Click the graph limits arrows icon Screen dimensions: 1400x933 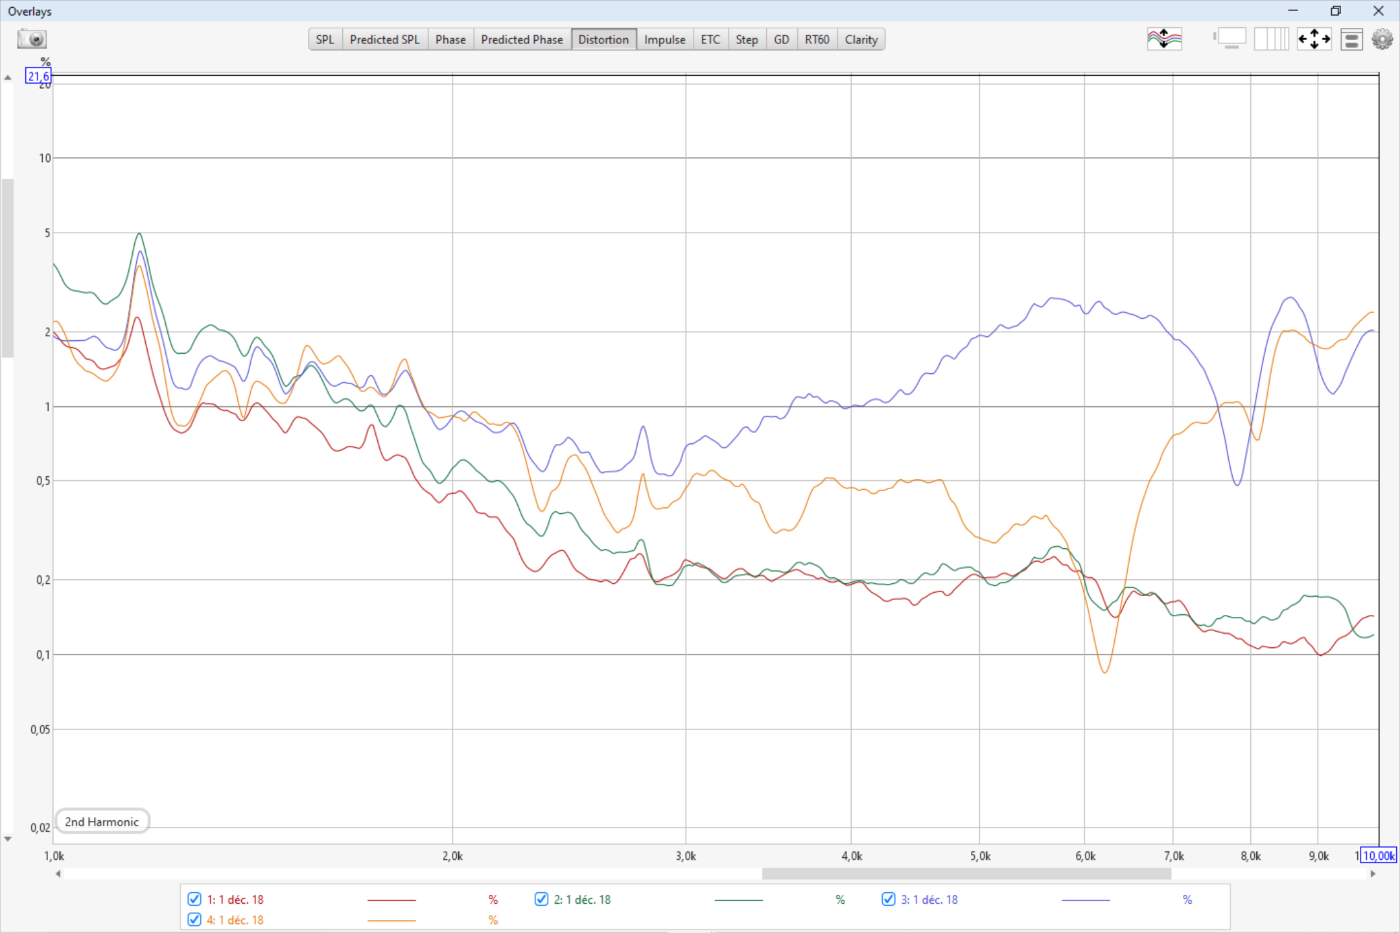pyautogui.click(x=1314, y=39)
